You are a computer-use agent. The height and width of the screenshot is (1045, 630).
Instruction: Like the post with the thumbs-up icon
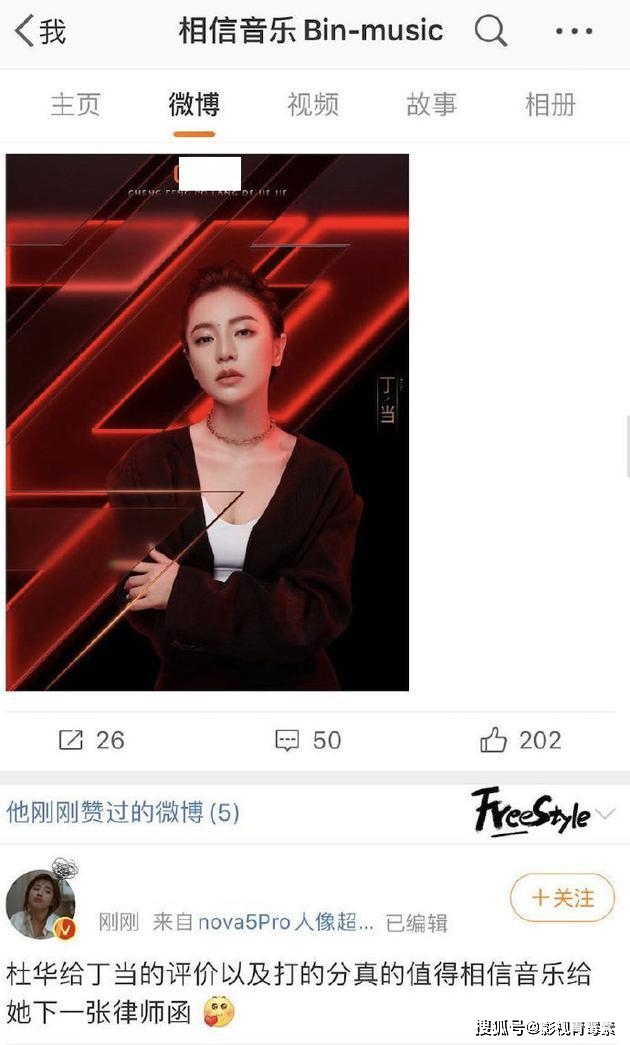pyautogui.click(x=493, y=740)
